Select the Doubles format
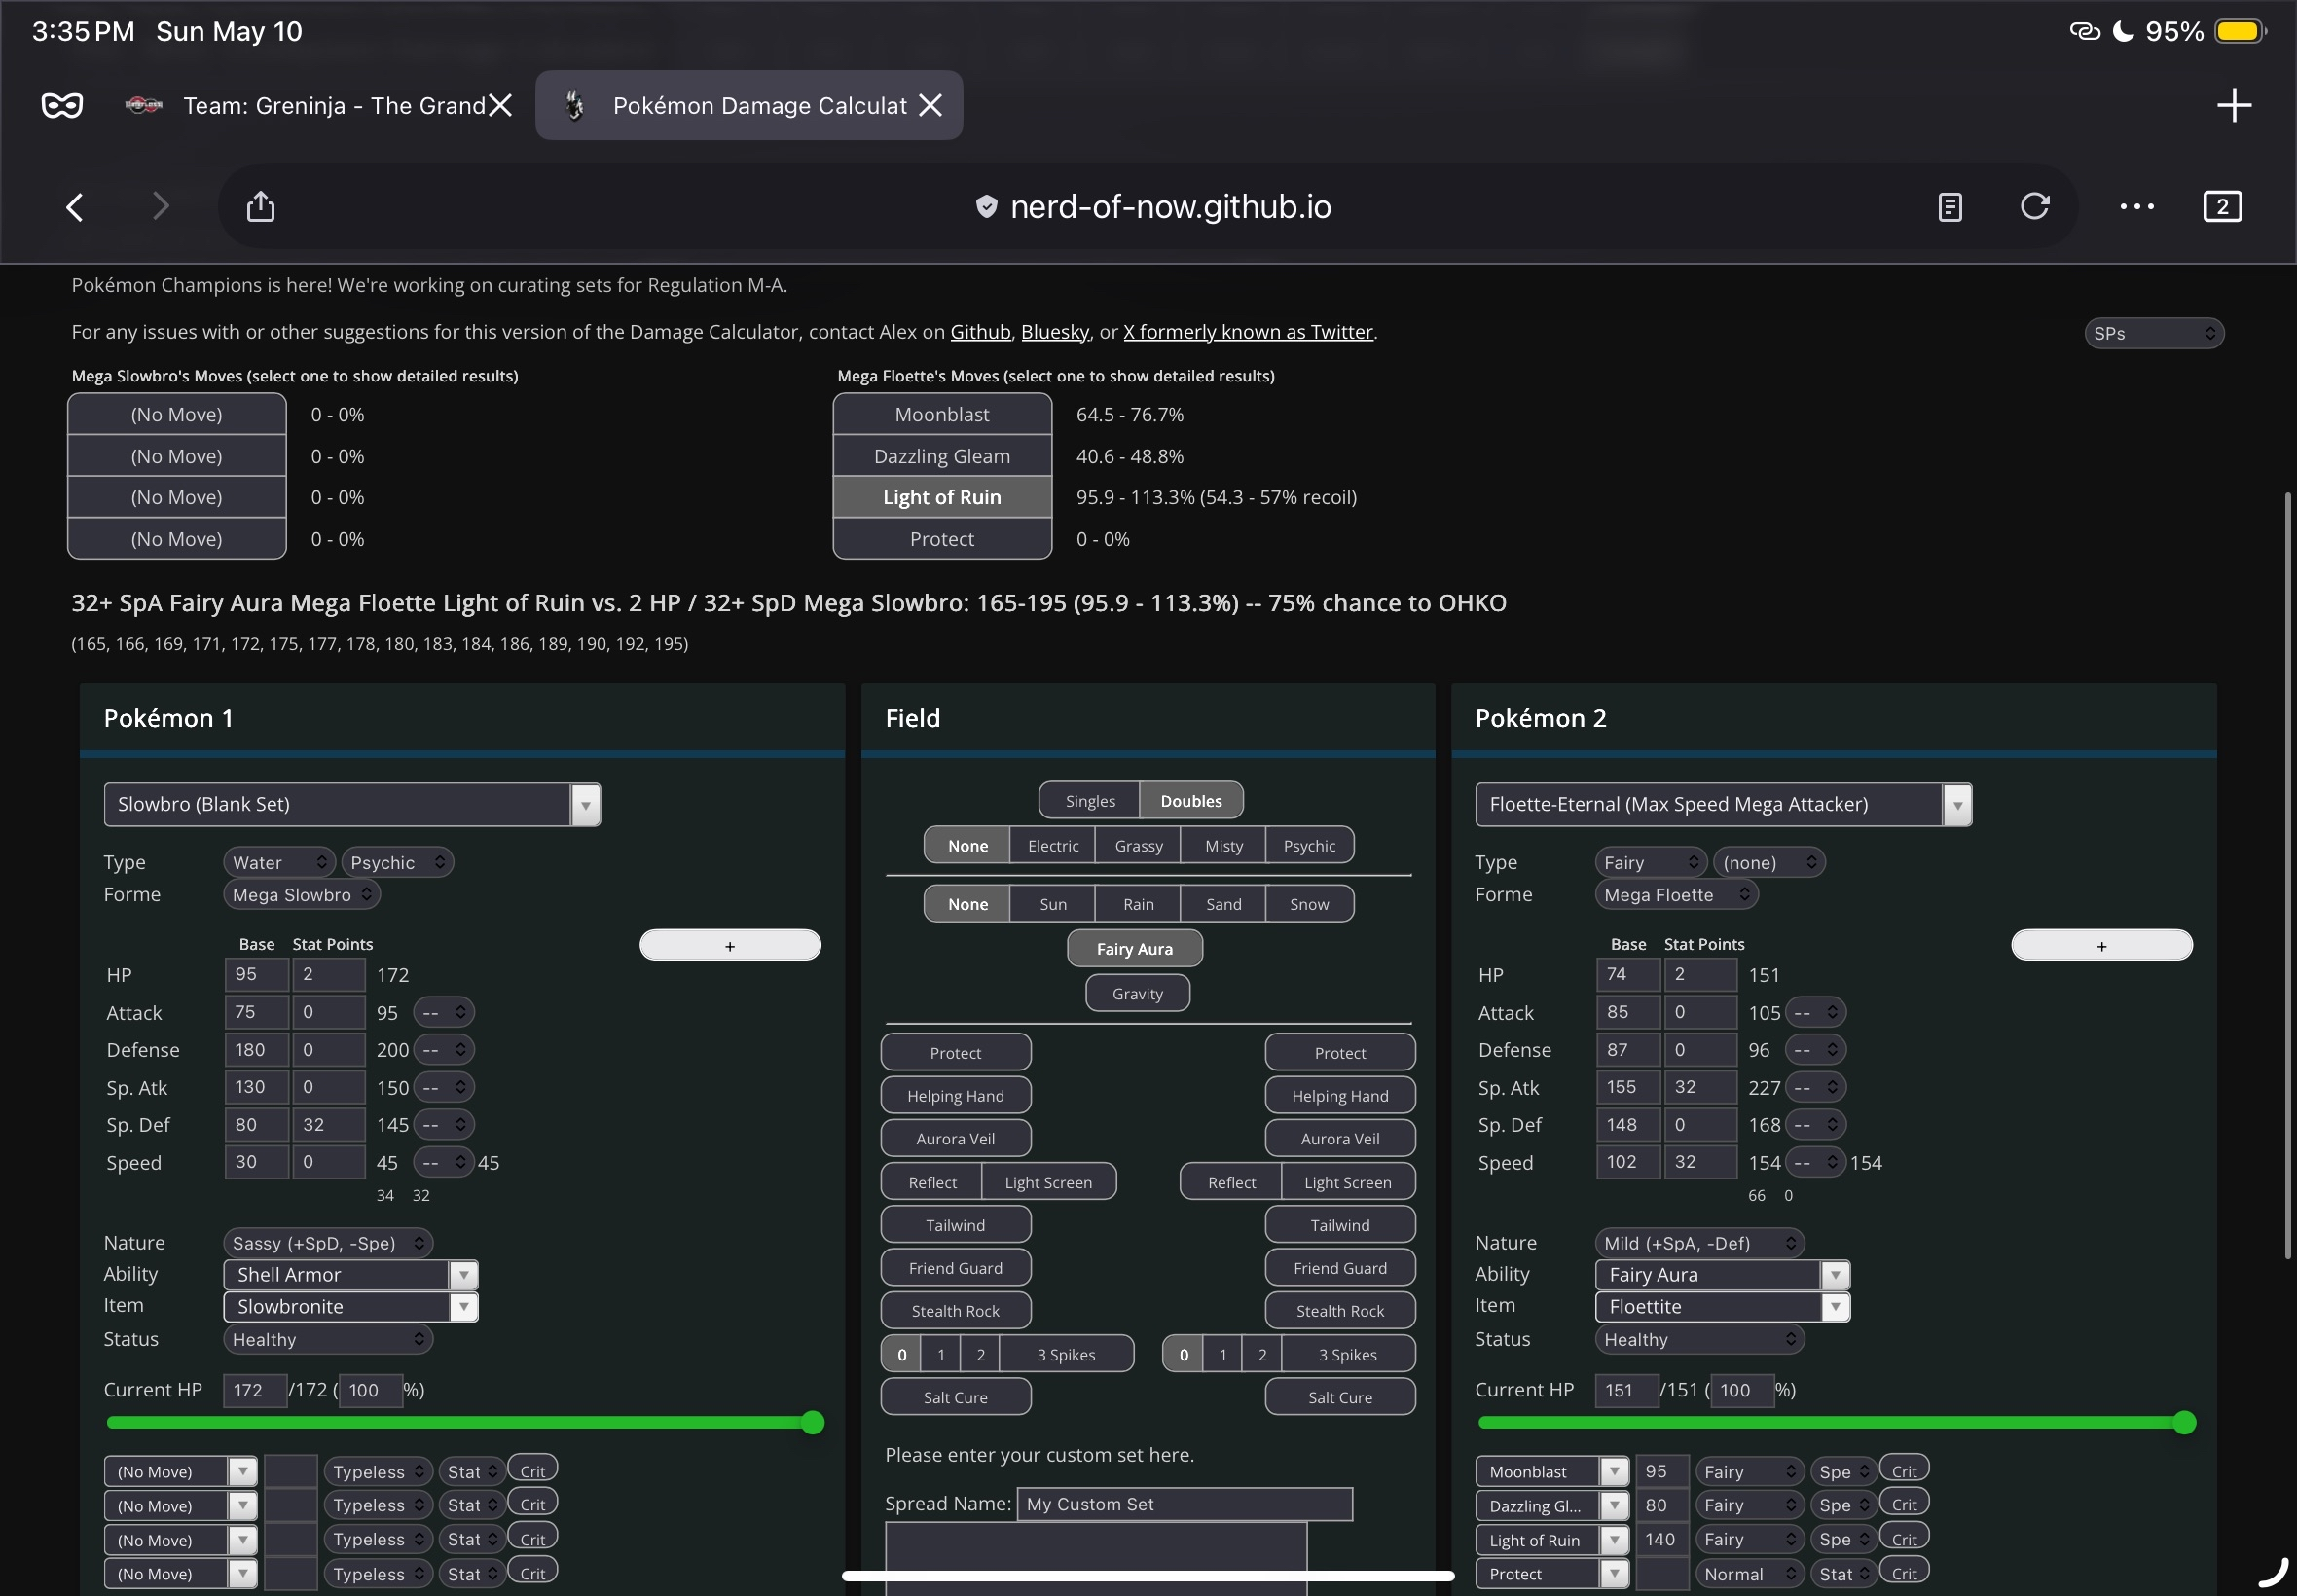 point(1191,801)
